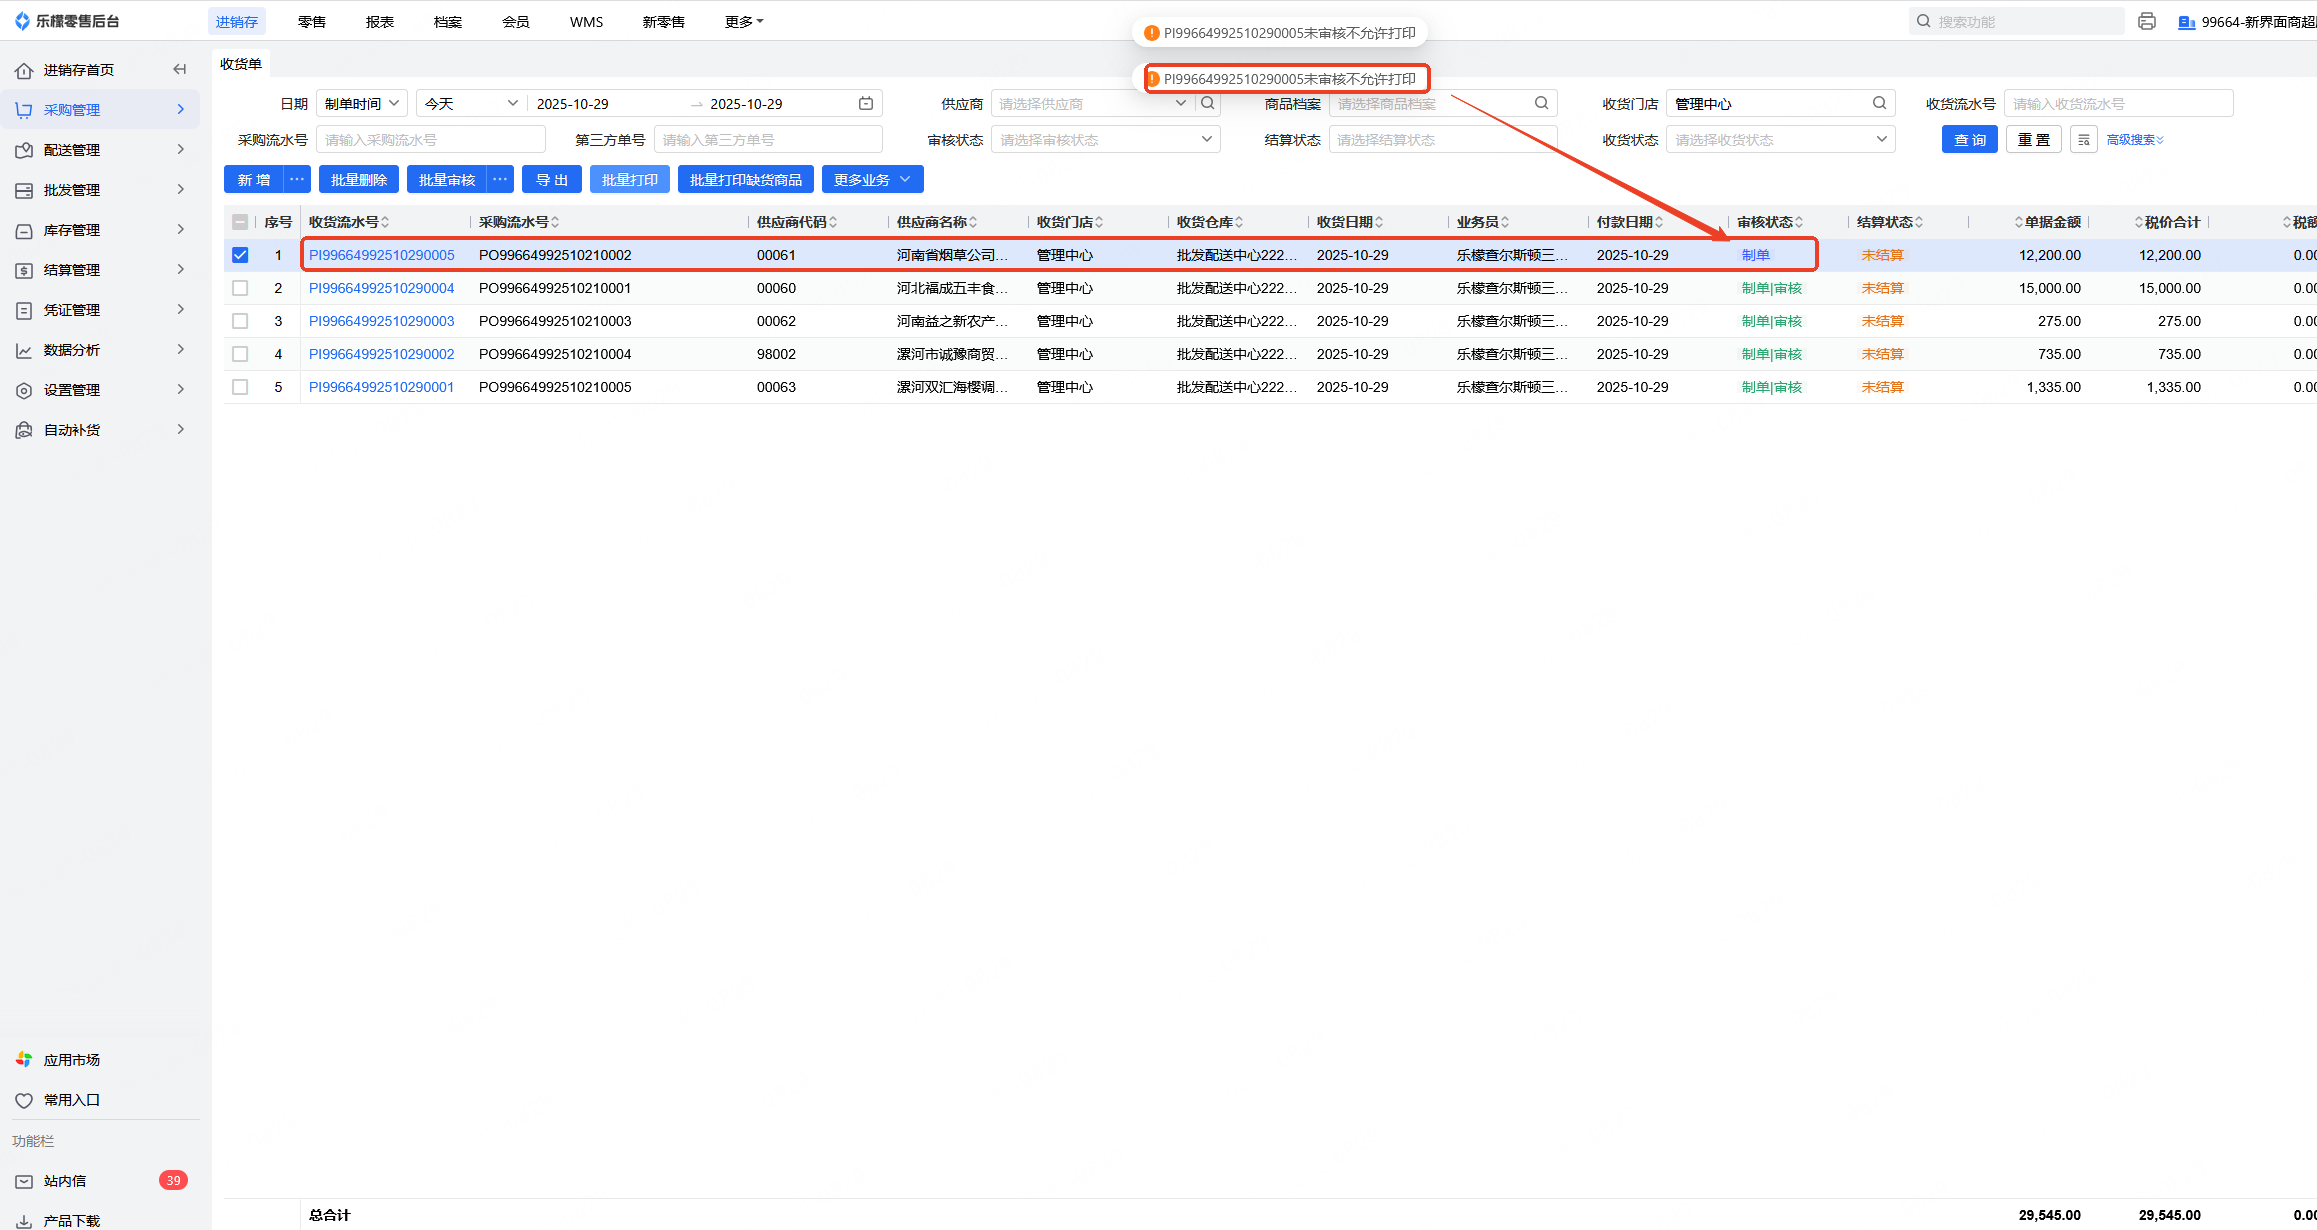2317x1230 pixels.
Task: Open the WMS top menu
Action: [586, 22]
